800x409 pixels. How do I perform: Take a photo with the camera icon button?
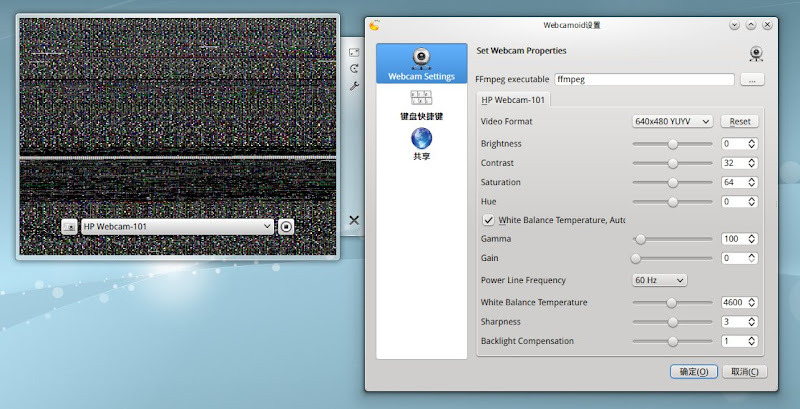[69, 226]
